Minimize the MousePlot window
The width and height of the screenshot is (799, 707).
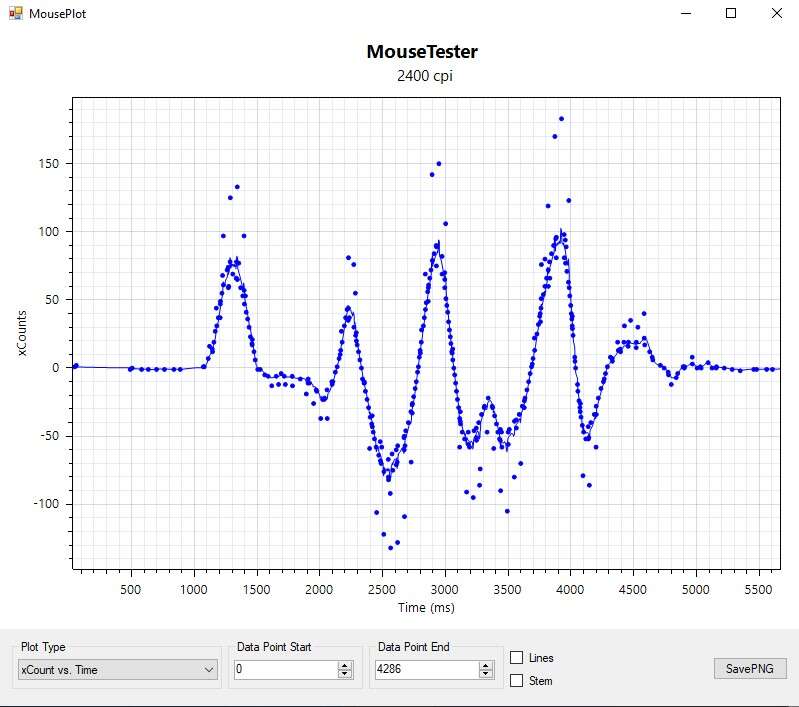[686, 14]
